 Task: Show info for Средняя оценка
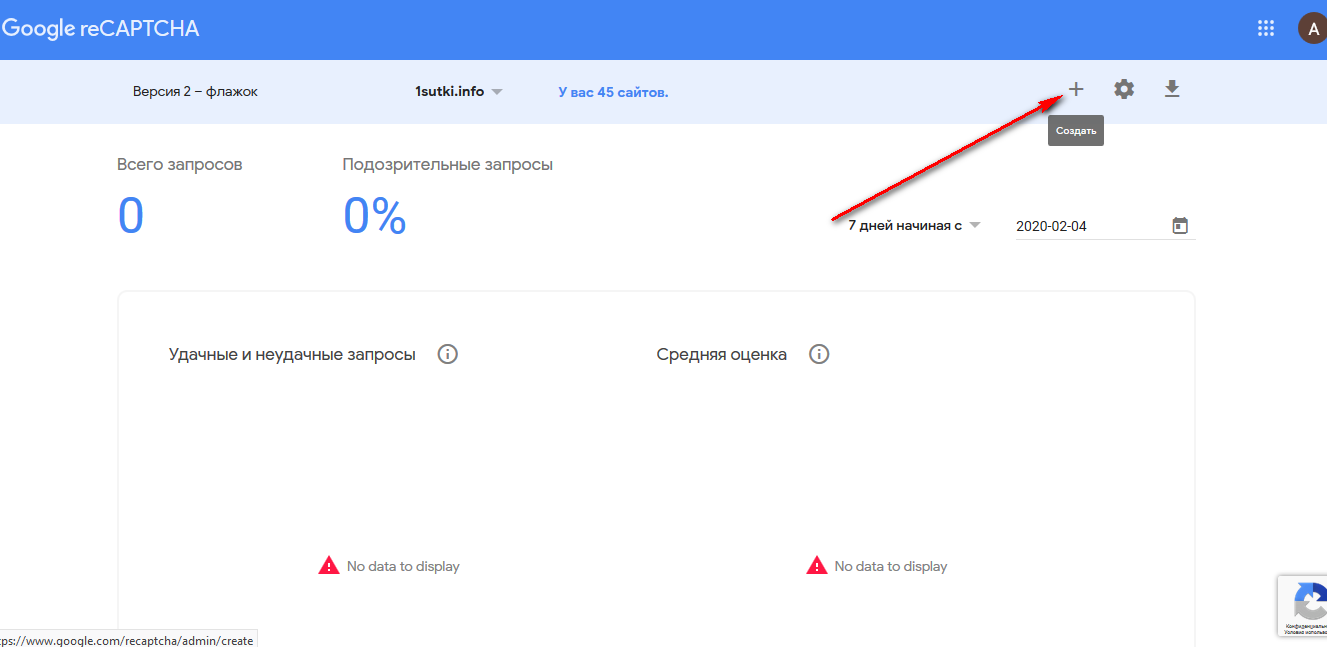819,354
